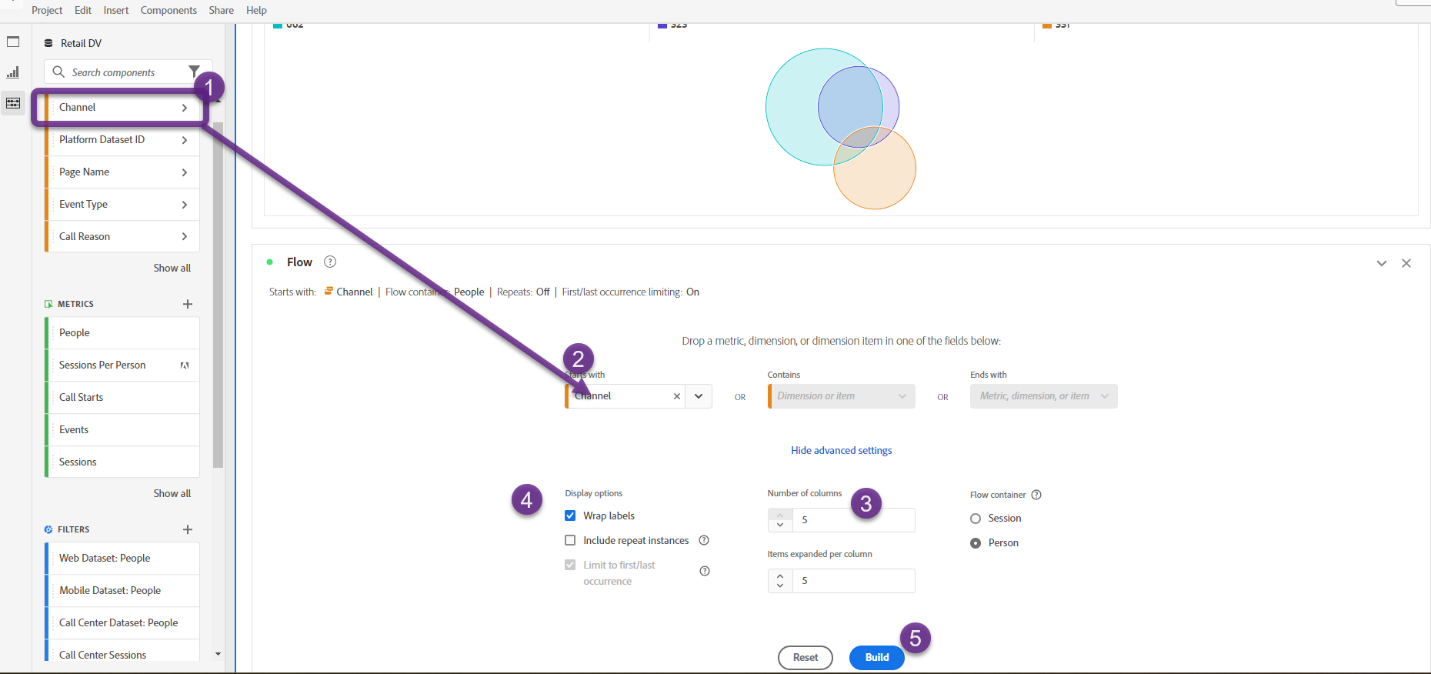This screenshot has height=674, width=1431.
Task: Click the filter funnel icon beside search
Action: (x=194, y=72)
